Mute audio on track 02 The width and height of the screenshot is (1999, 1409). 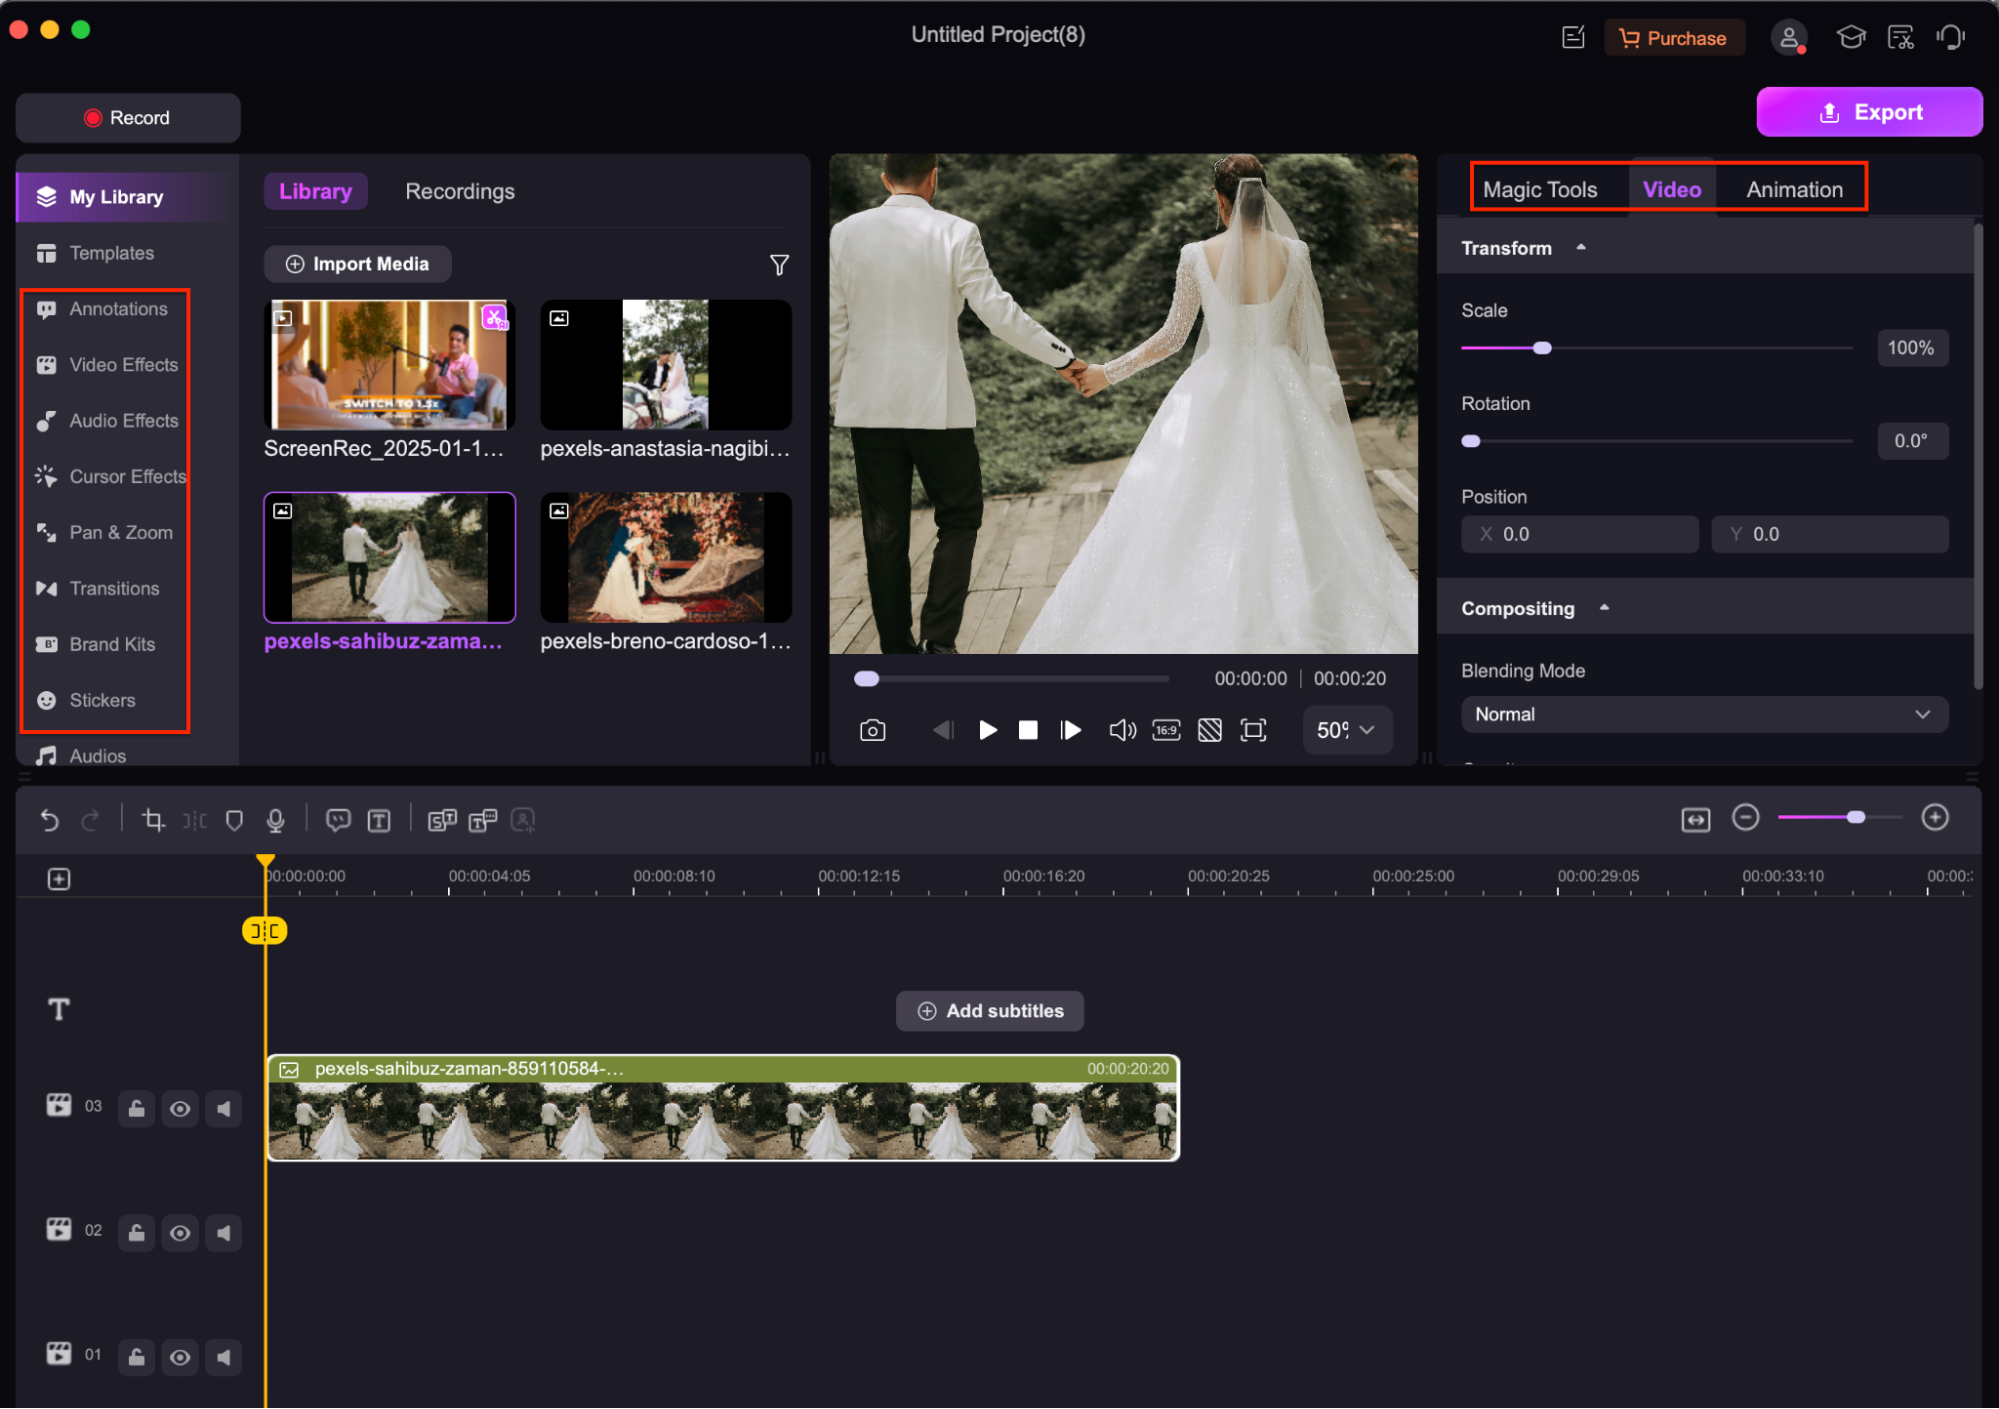(x=224, y=1233)
